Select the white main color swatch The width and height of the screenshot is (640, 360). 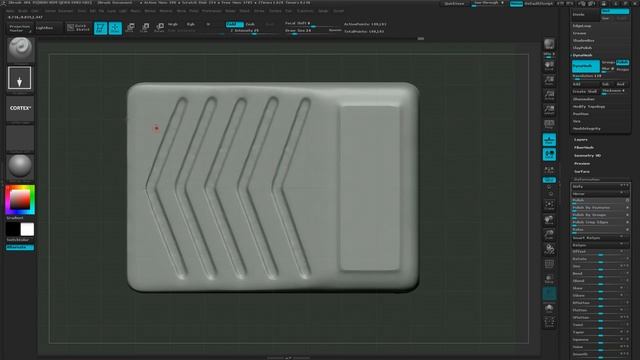coord(27,229)
